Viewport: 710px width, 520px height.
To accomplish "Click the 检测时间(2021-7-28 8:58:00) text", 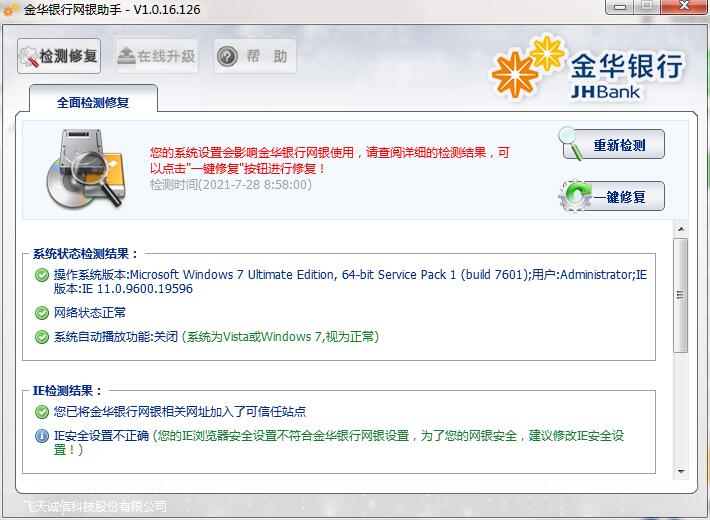I will pyautogui.click(x=231, y=185).
